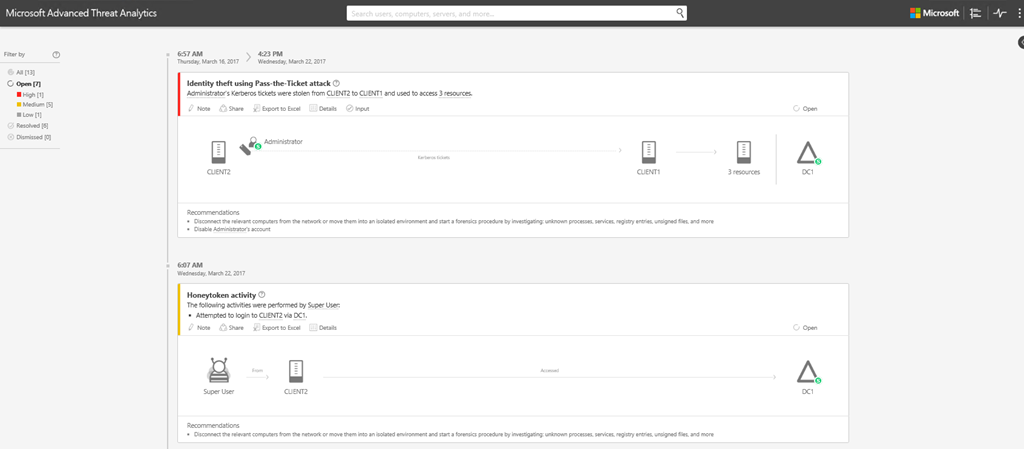
Task: Open Details of Honeytoken activity alert
Action: (x=323, y=328)
